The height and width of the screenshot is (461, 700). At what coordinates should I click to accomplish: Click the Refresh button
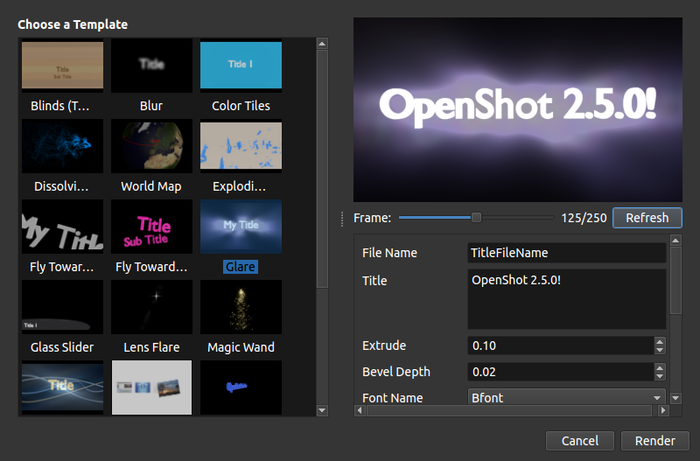pos(647,217)
